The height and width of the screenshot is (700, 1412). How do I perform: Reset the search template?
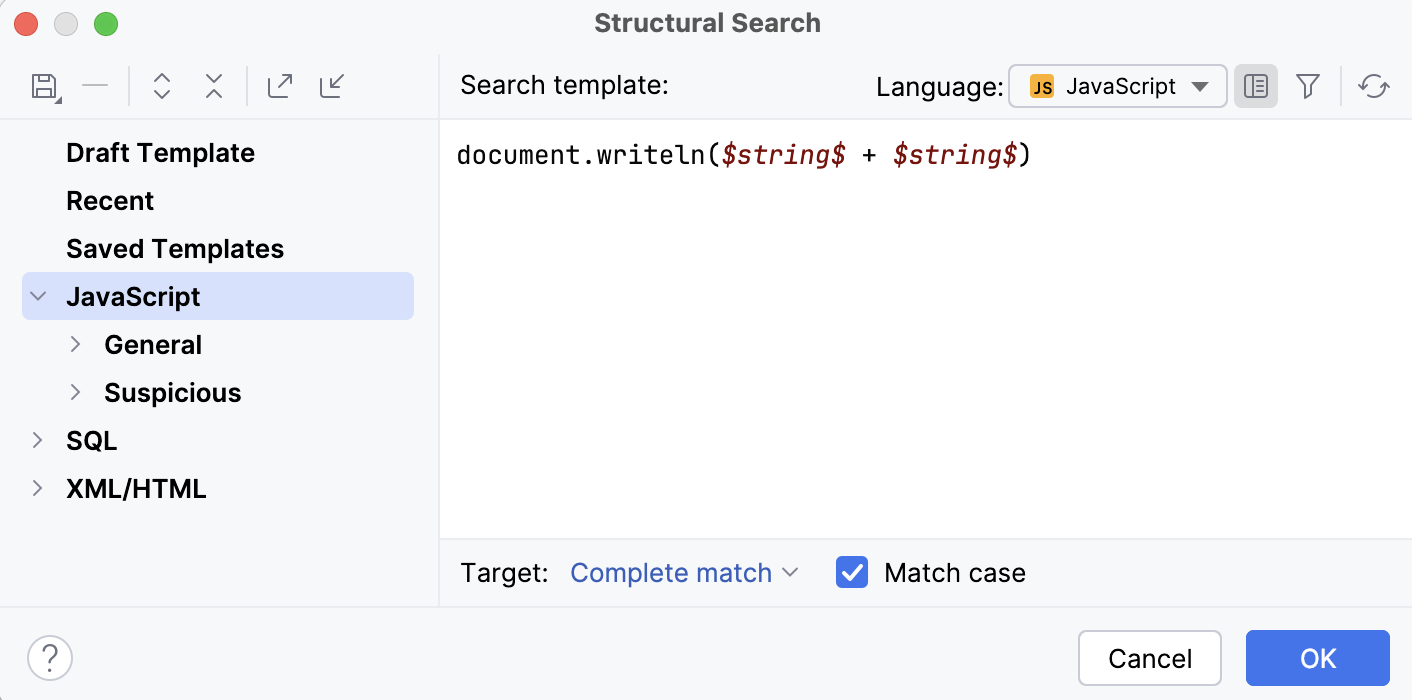[x=1374, y=86]
